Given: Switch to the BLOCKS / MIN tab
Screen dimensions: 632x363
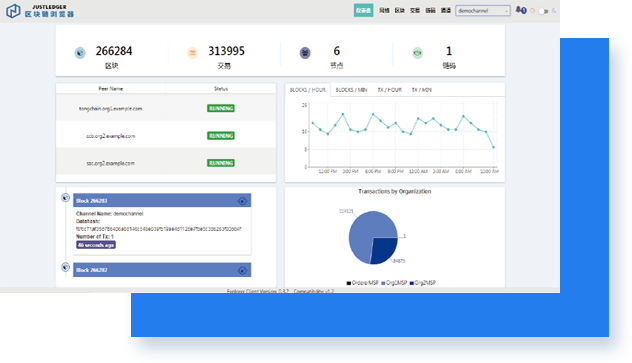Looking at the screenshot, I should point(351,90).
